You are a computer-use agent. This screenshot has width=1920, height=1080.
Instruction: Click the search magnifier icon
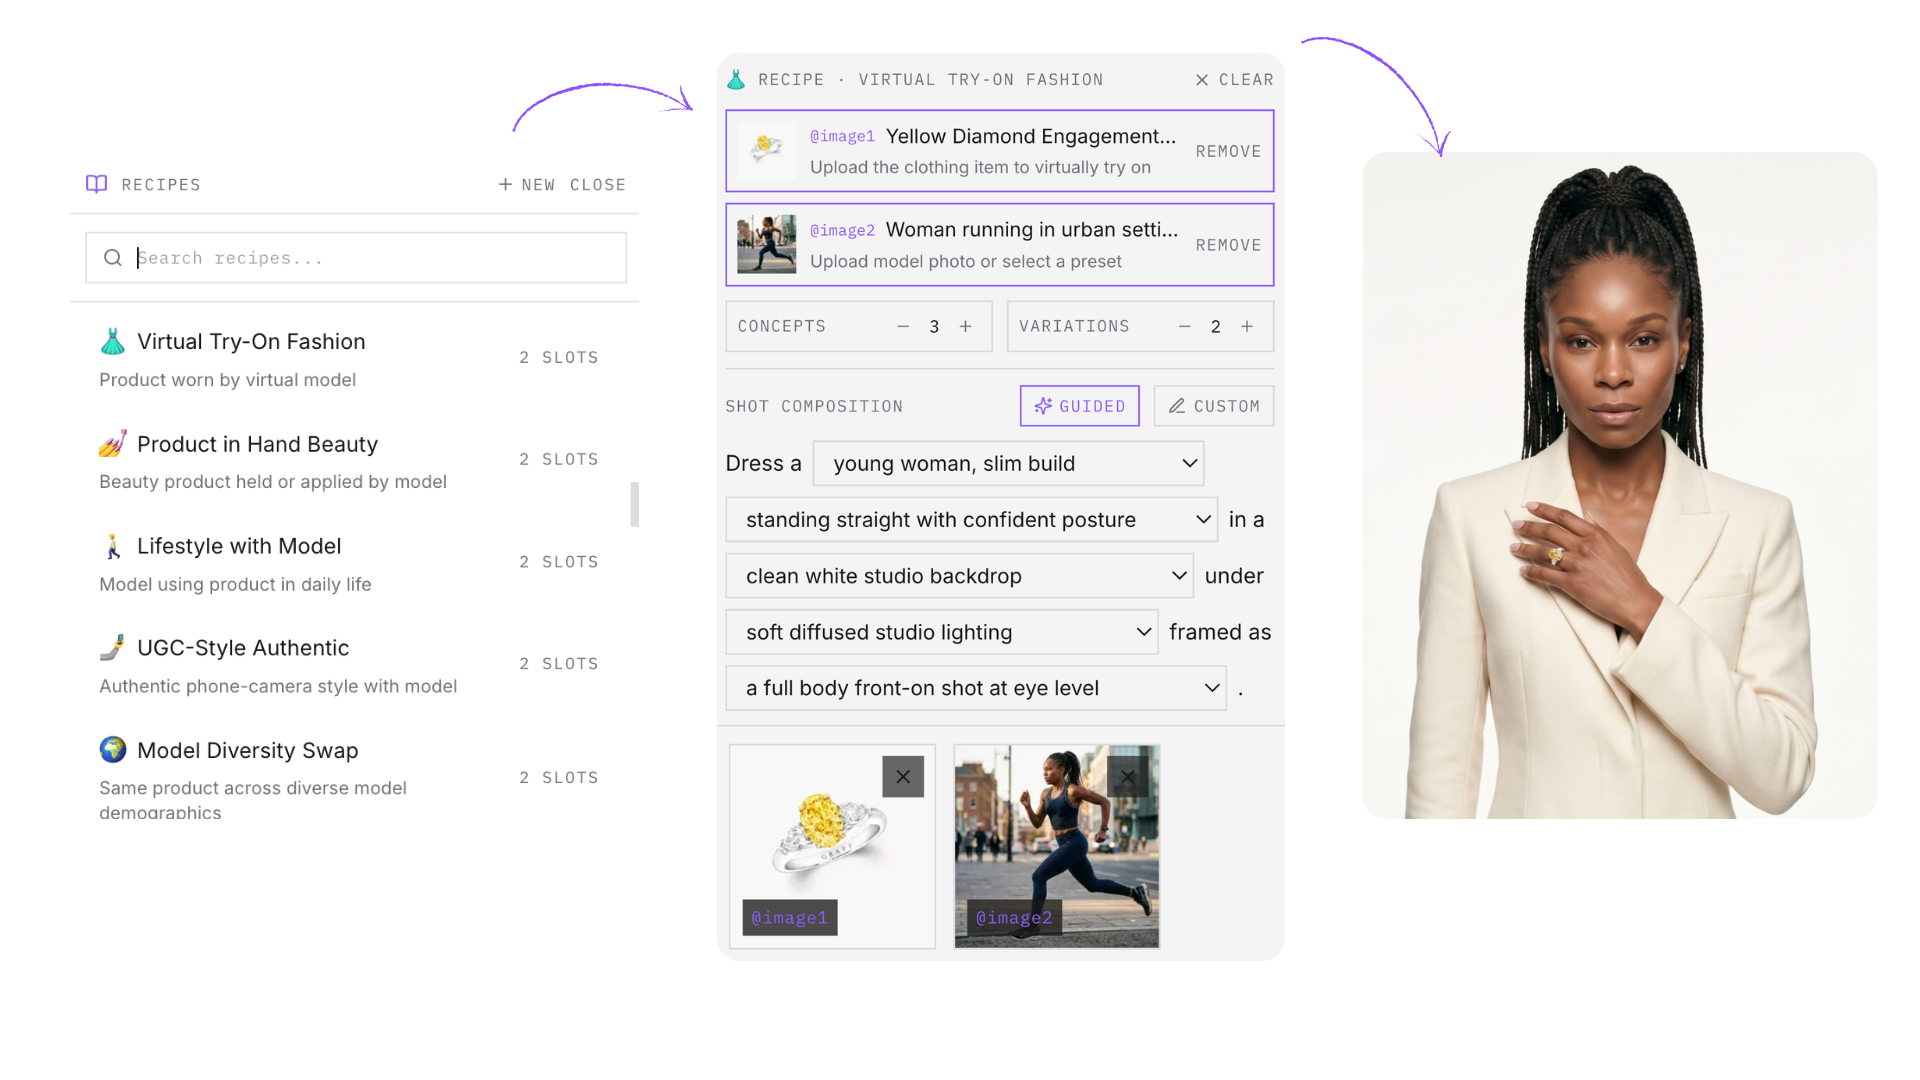(x=113, y=258)
